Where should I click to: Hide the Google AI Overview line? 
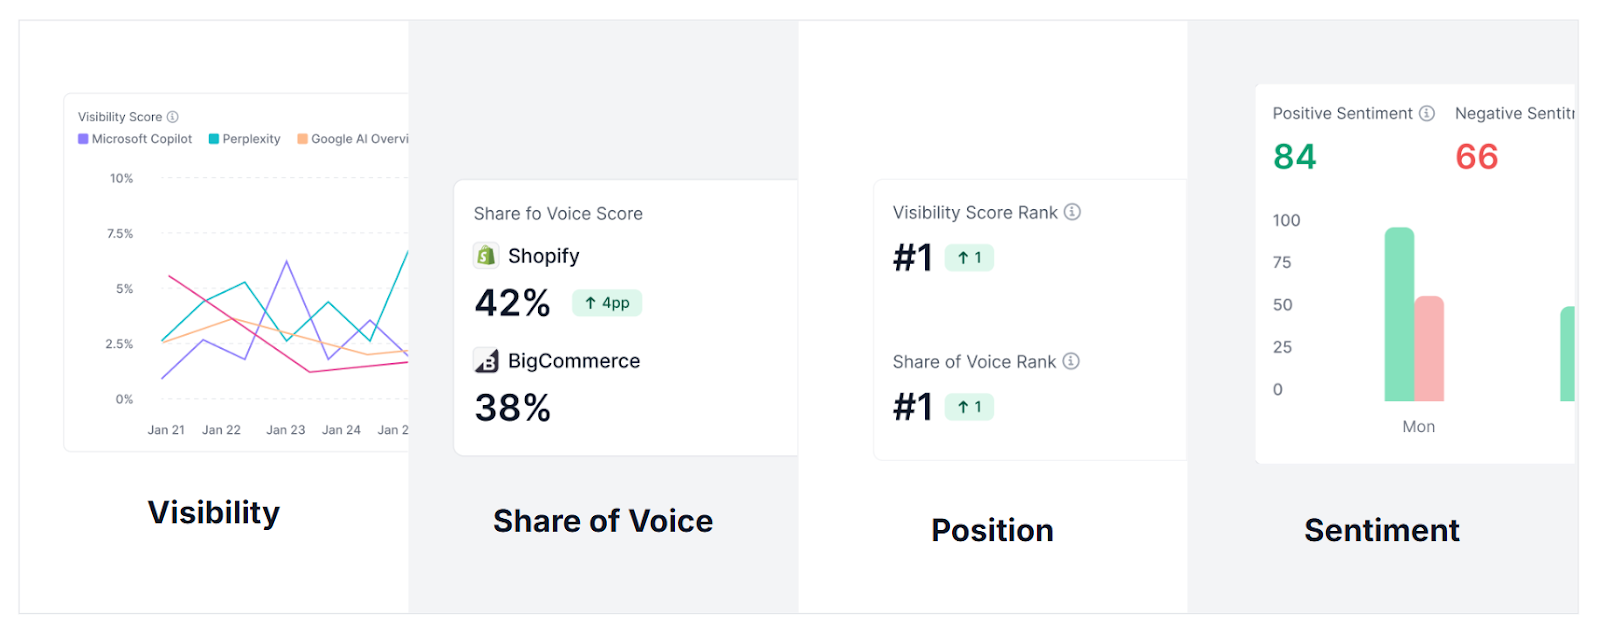[355, 138]
